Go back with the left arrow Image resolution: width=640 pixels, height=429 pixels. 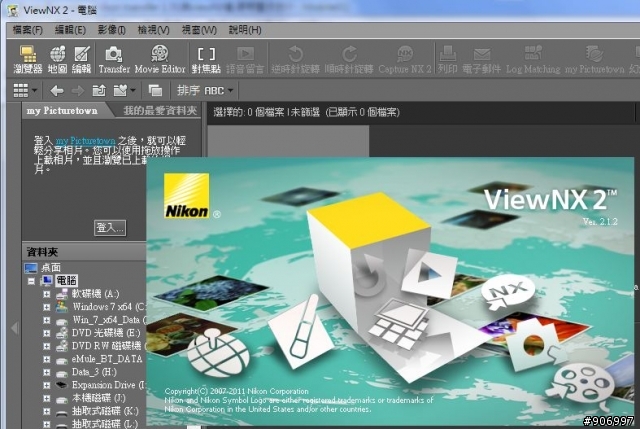coord(57,90)
